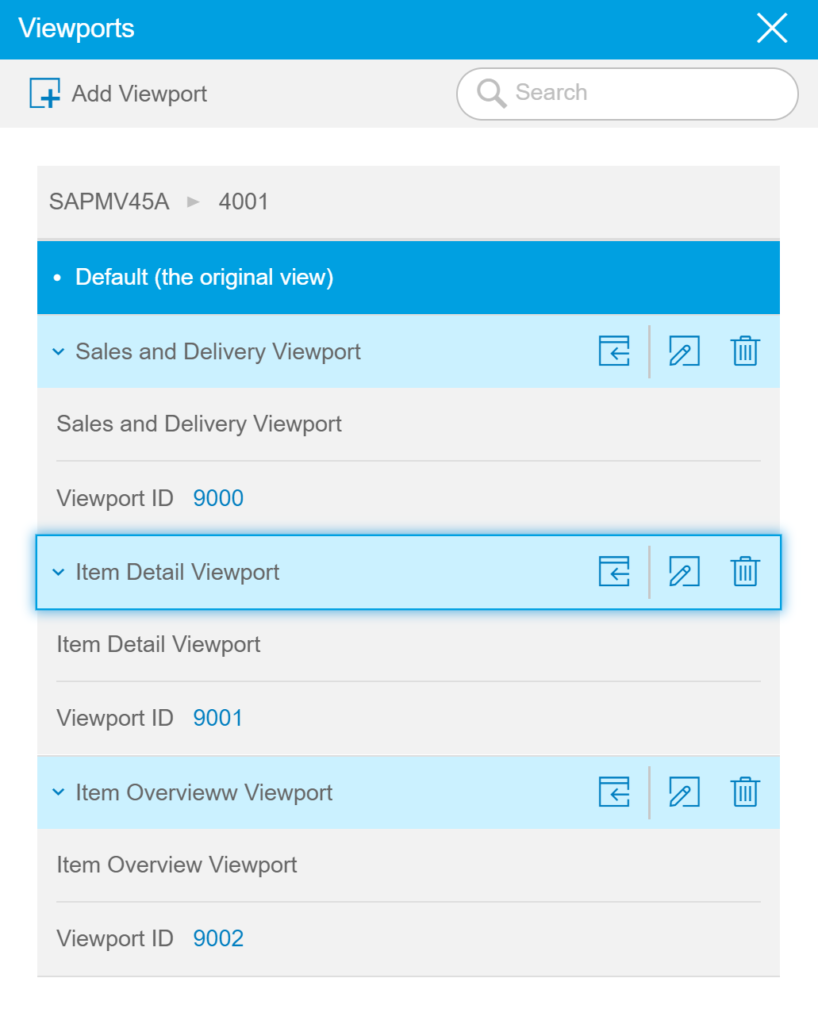Edit the Sales and Delivery Viewport
The width and height of the screenshot is (818, 1024).
tap(684, 351)
